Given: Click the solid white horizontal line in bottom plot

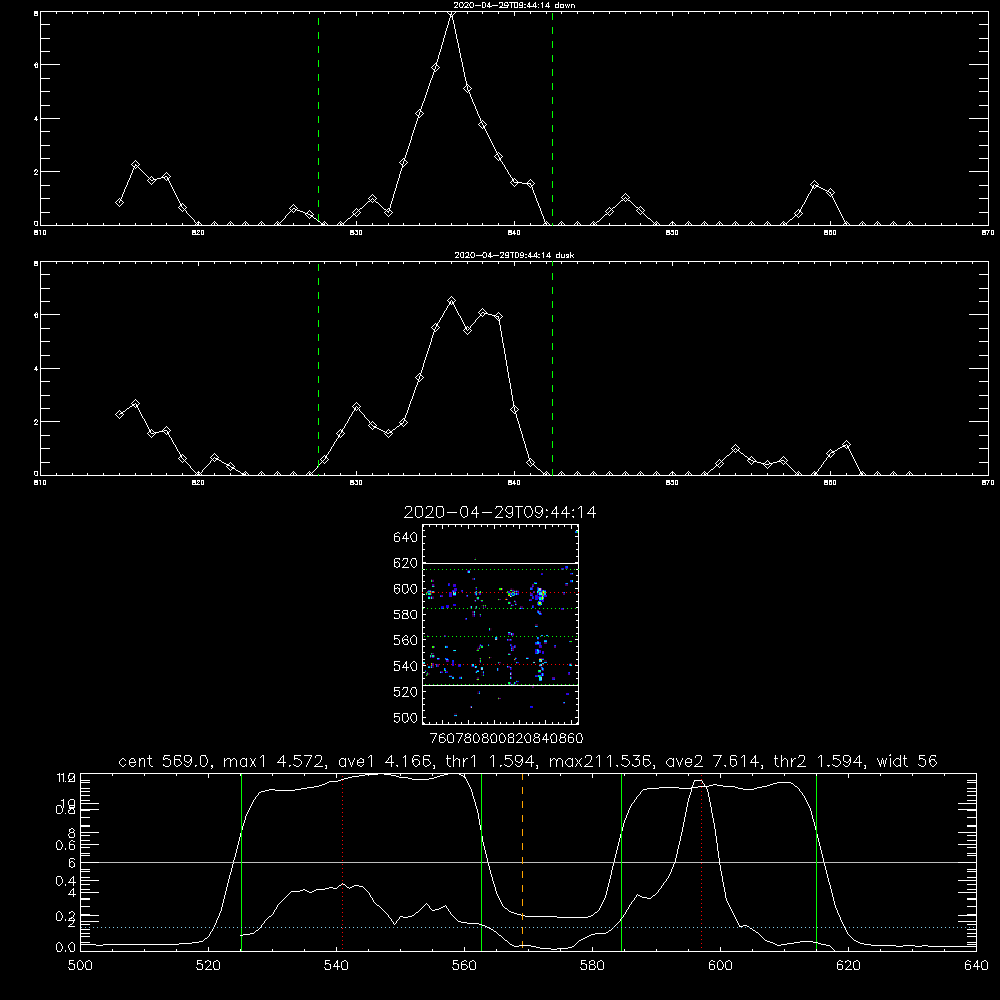Looking at the screenshot, I should 528,862.
